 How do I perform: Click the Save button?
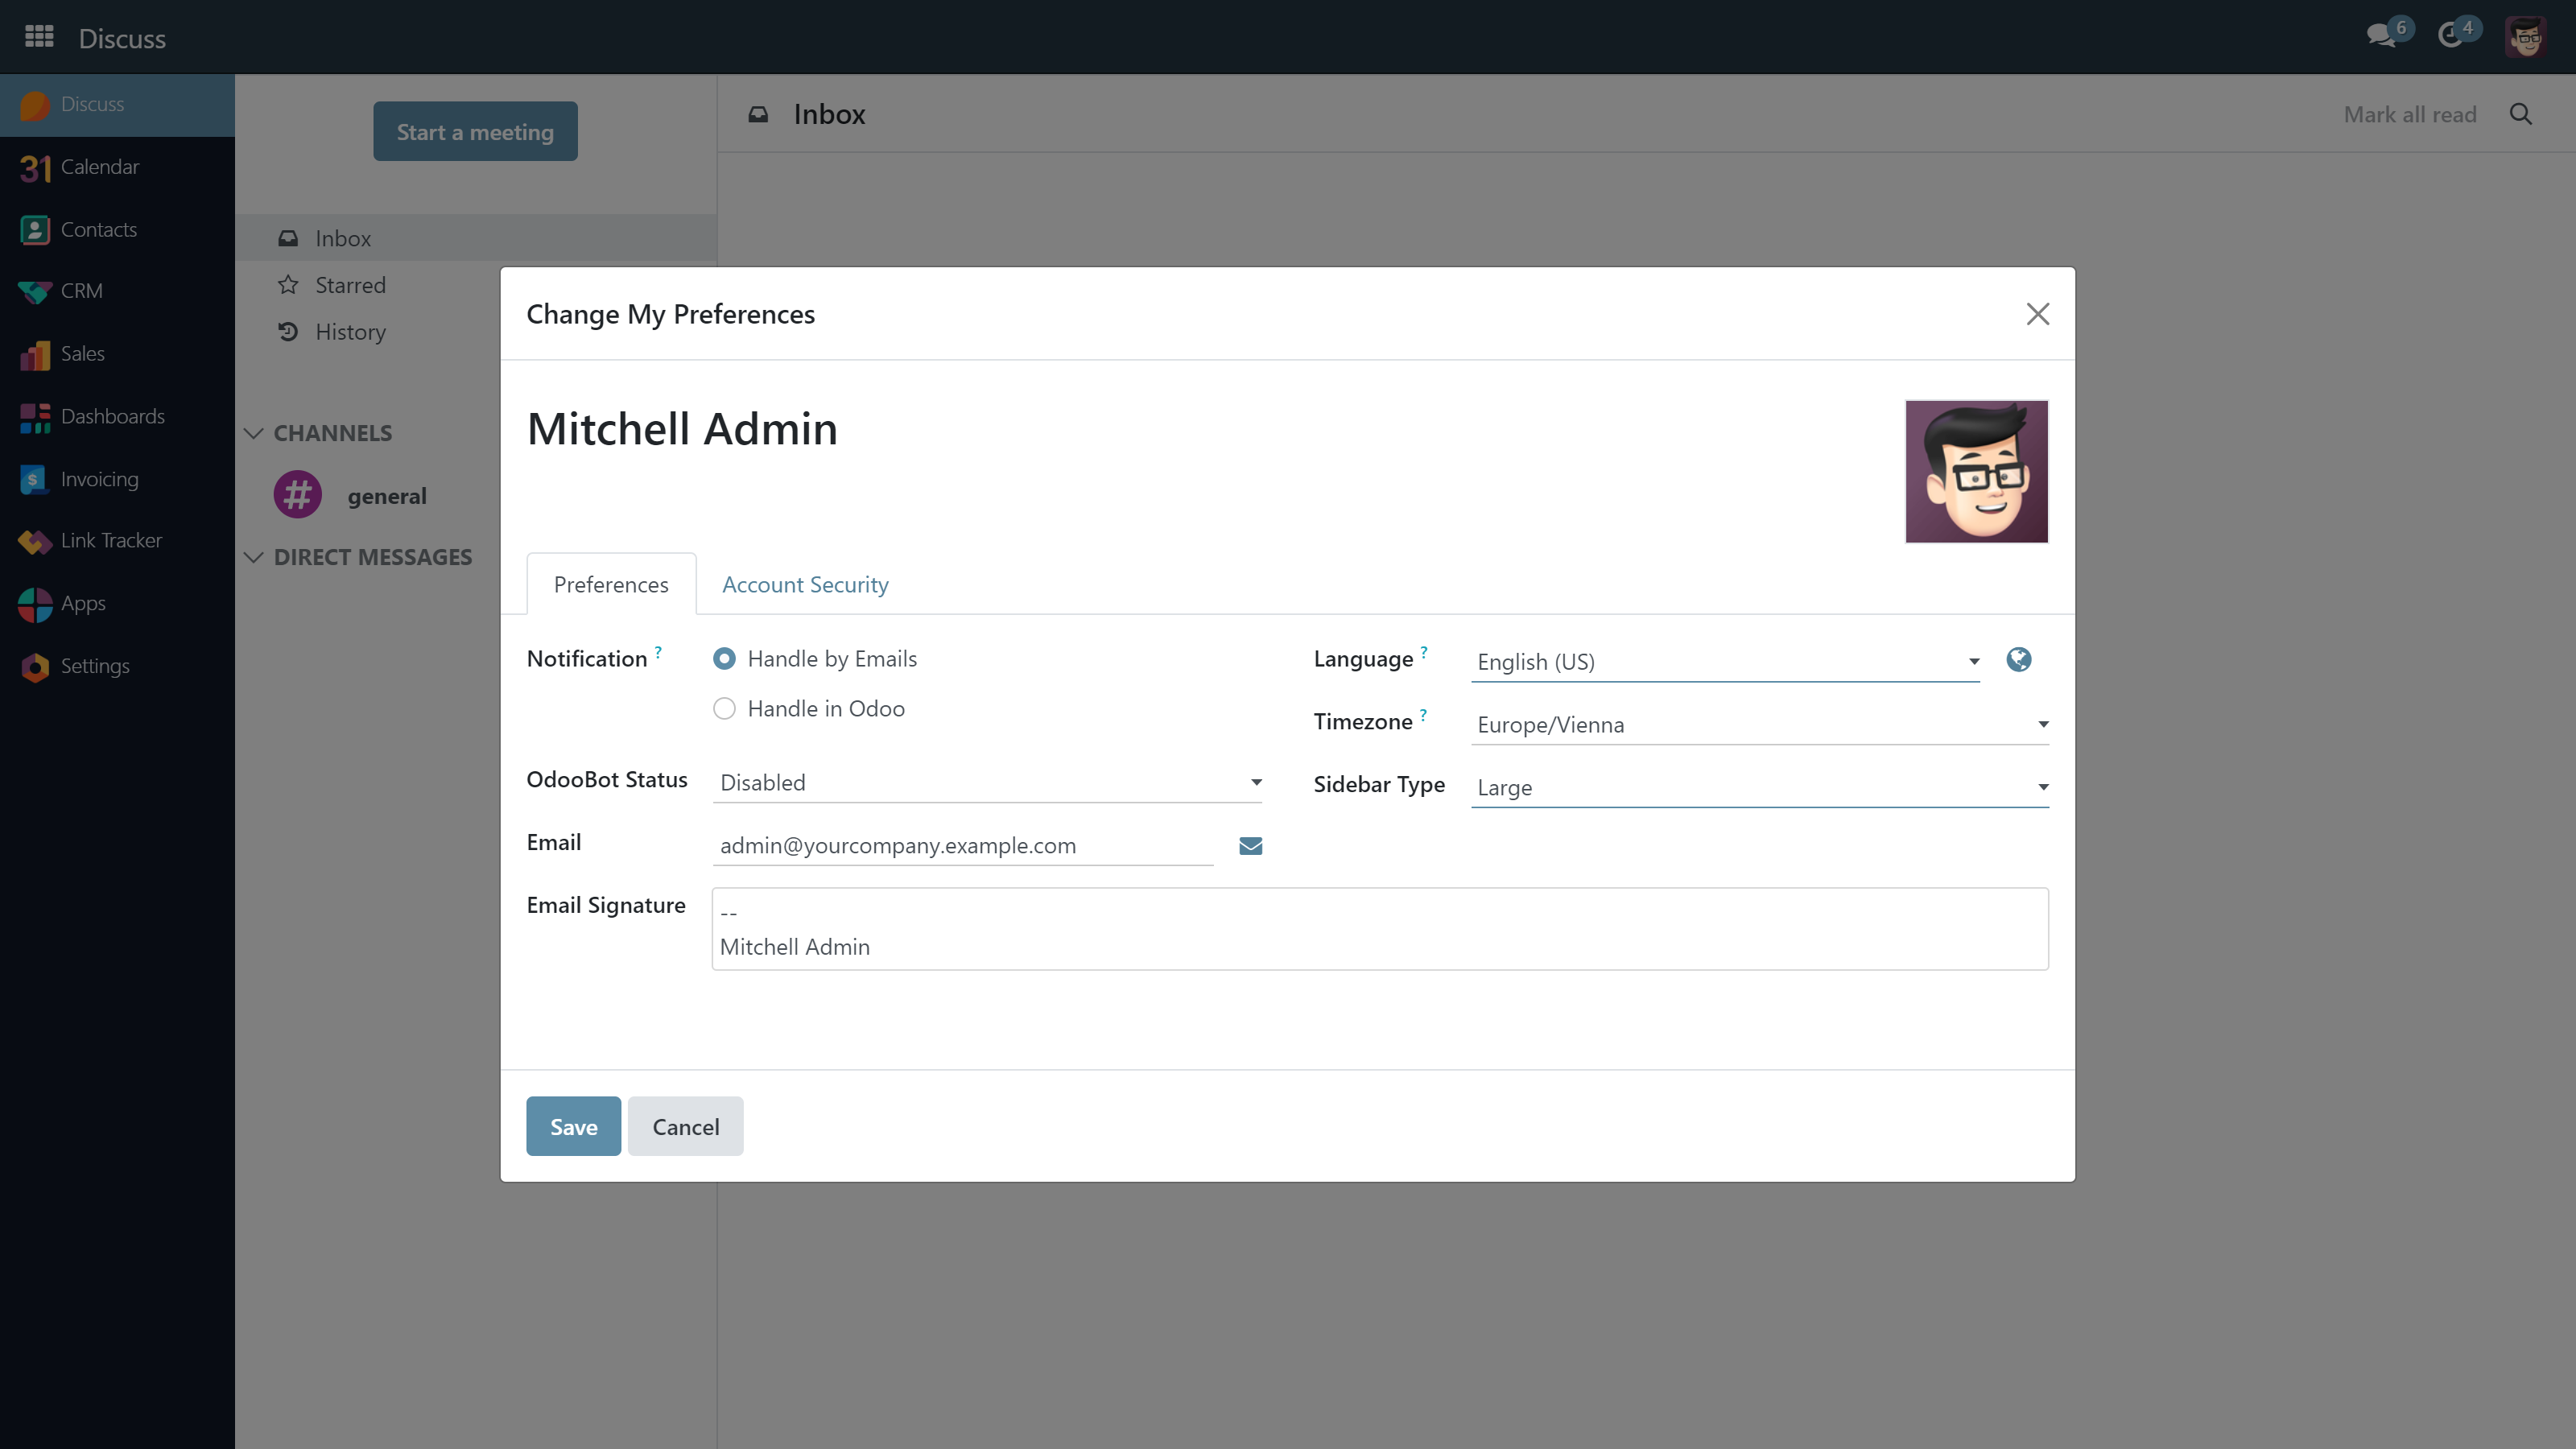click(x=573, y=1127)
